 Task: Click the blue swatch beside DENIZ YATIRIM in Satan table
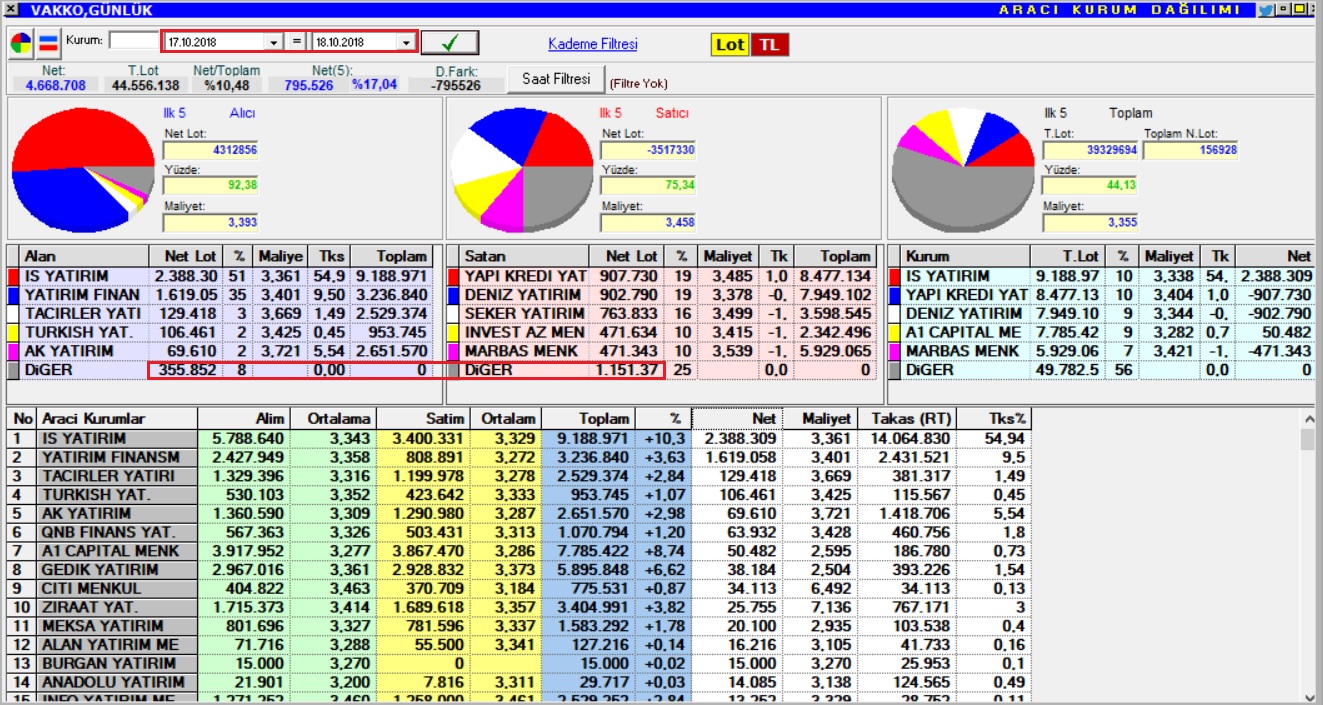453,295
